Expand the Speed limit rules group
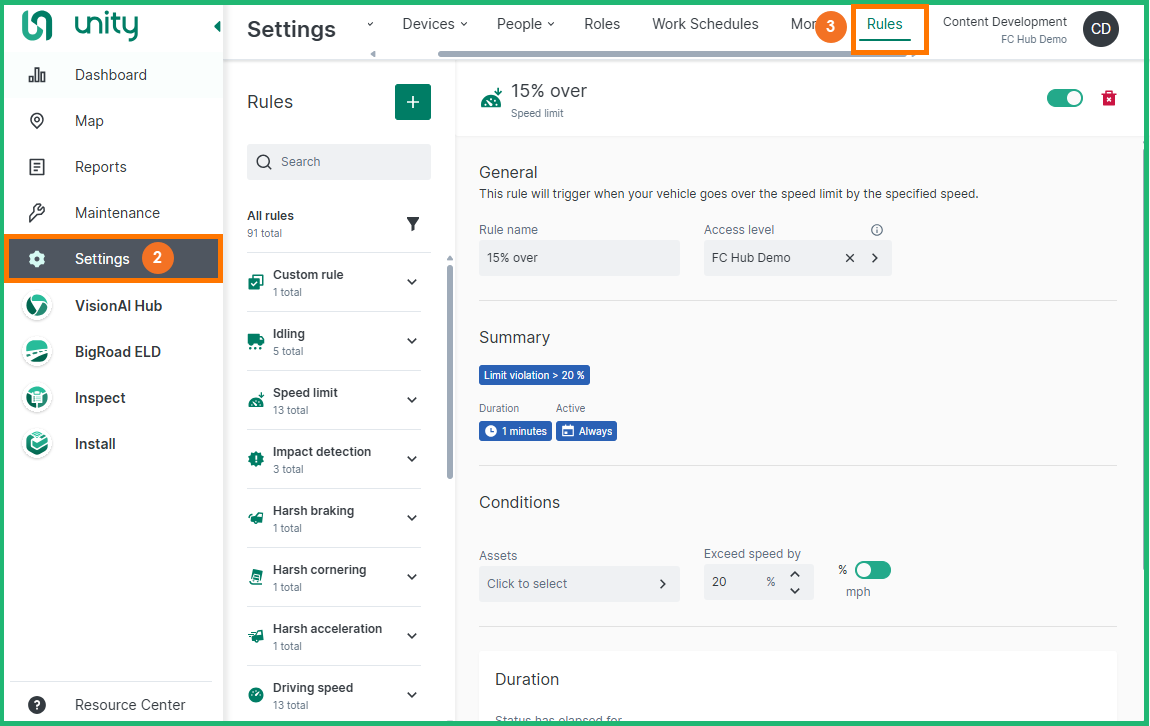 (412, 400)
